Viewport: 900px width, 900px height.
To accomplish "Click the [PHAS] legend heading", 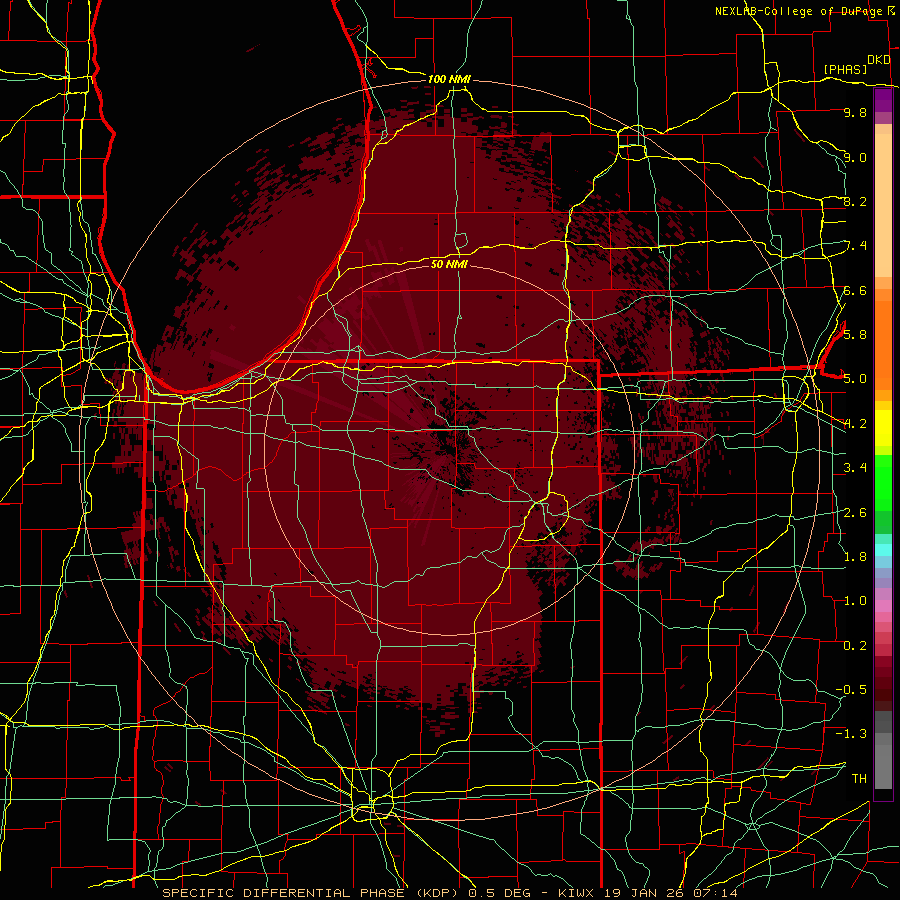I will coord(845,69).
